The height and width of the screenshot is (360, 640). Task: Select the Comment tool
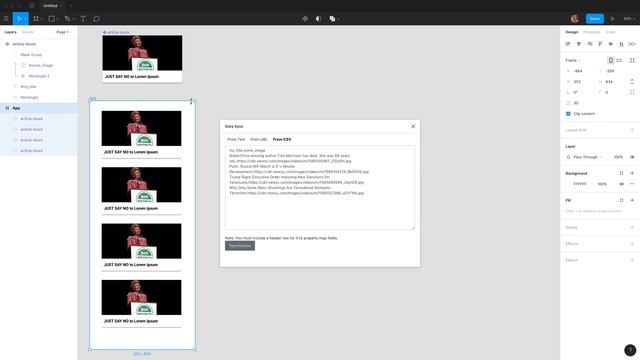(96, 19)
